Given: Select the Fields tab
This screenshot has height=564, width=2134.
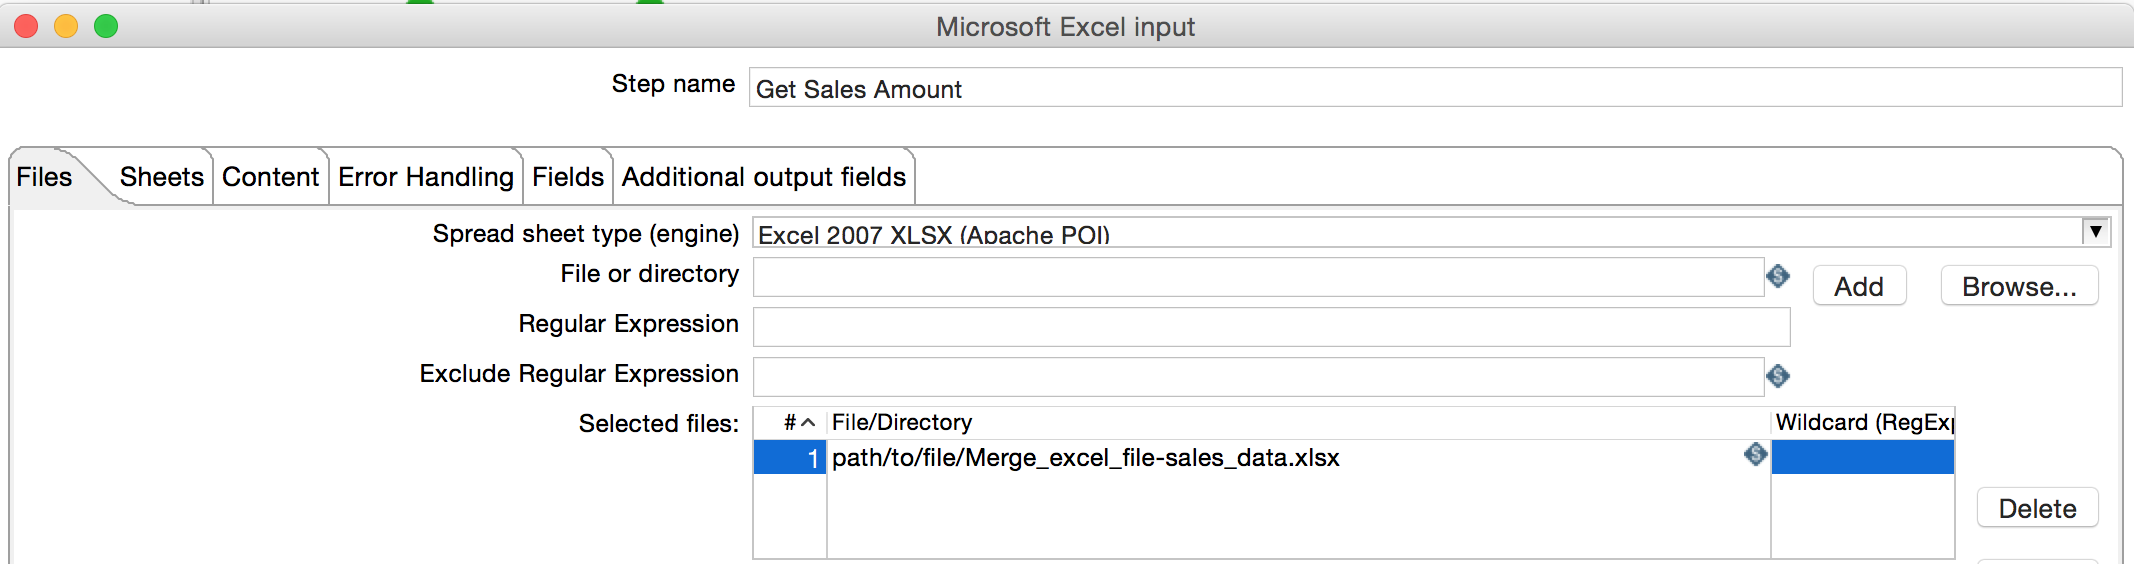Looking at the screenshot, I should coord(567,177).
